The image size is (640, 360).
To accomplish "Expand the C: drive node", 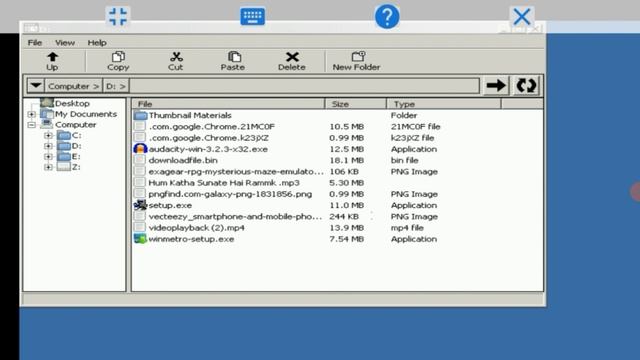I will 48,136.
